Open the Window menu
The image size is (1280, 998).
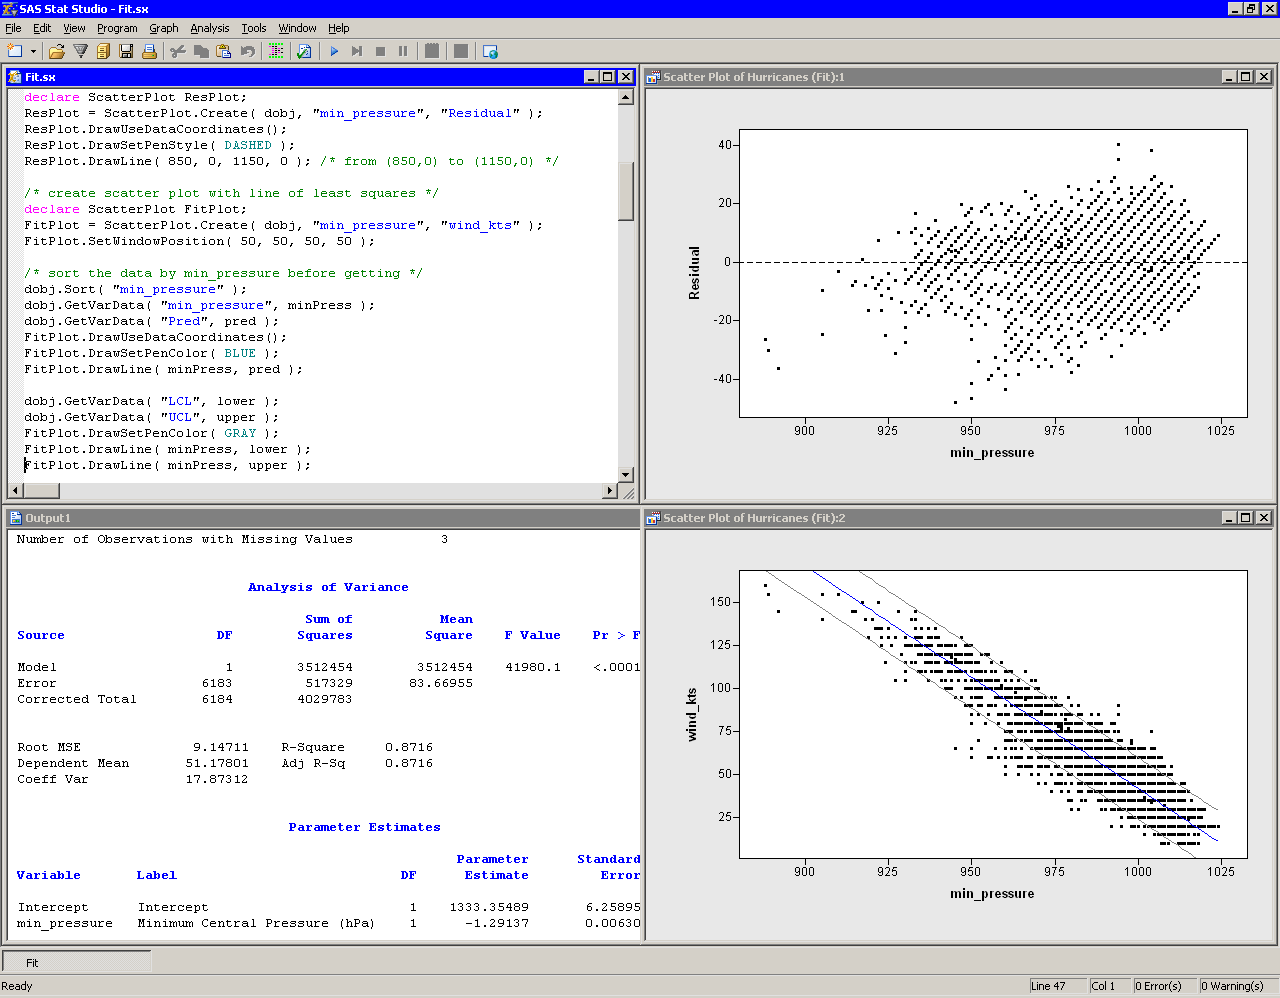pyautogui.click(x=297, y=28)
